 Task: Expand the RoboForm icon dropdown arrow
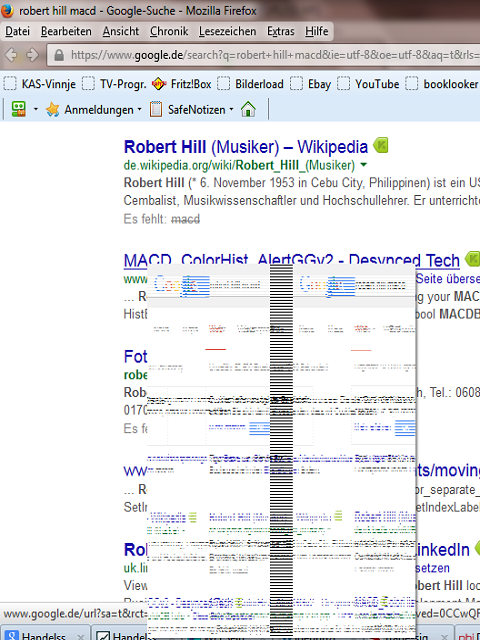36,109
